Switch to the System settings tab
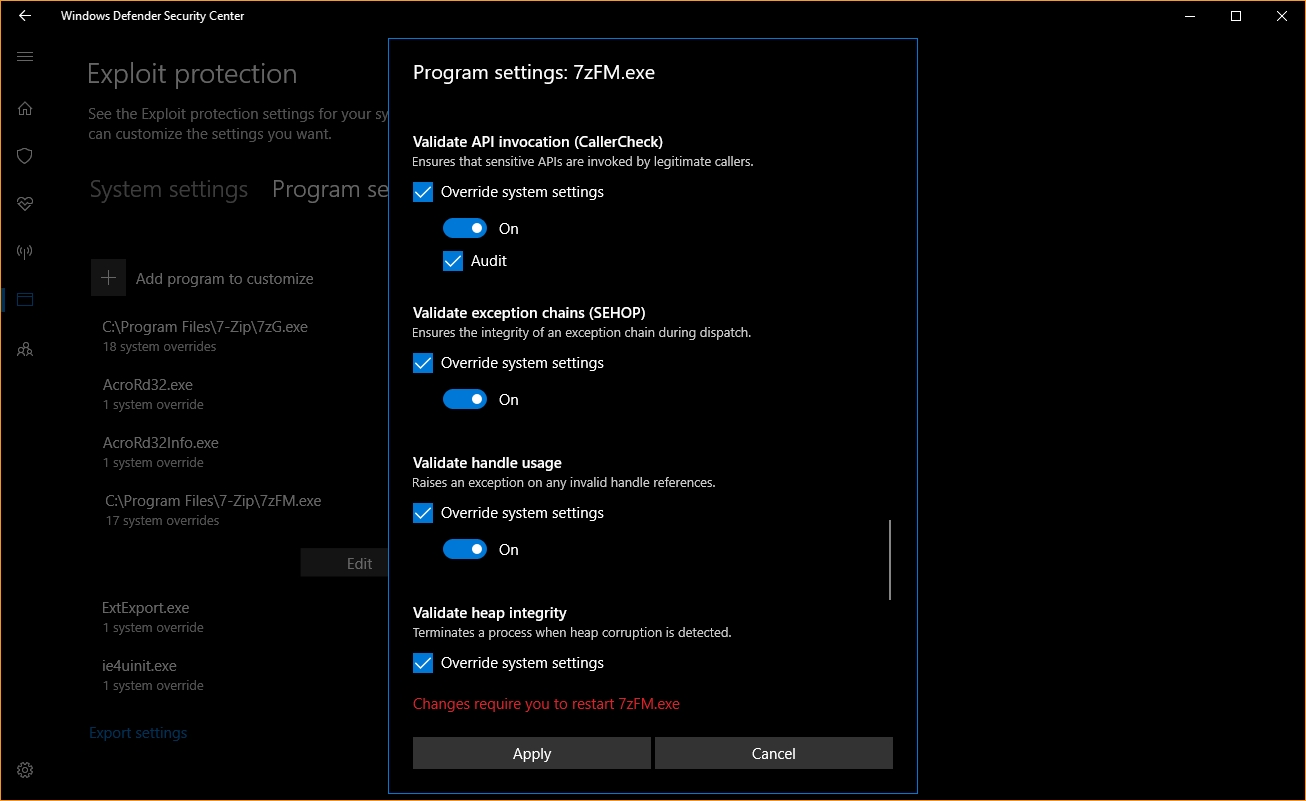The height and width of the screenshot is (801, 1306). point(169,190)
